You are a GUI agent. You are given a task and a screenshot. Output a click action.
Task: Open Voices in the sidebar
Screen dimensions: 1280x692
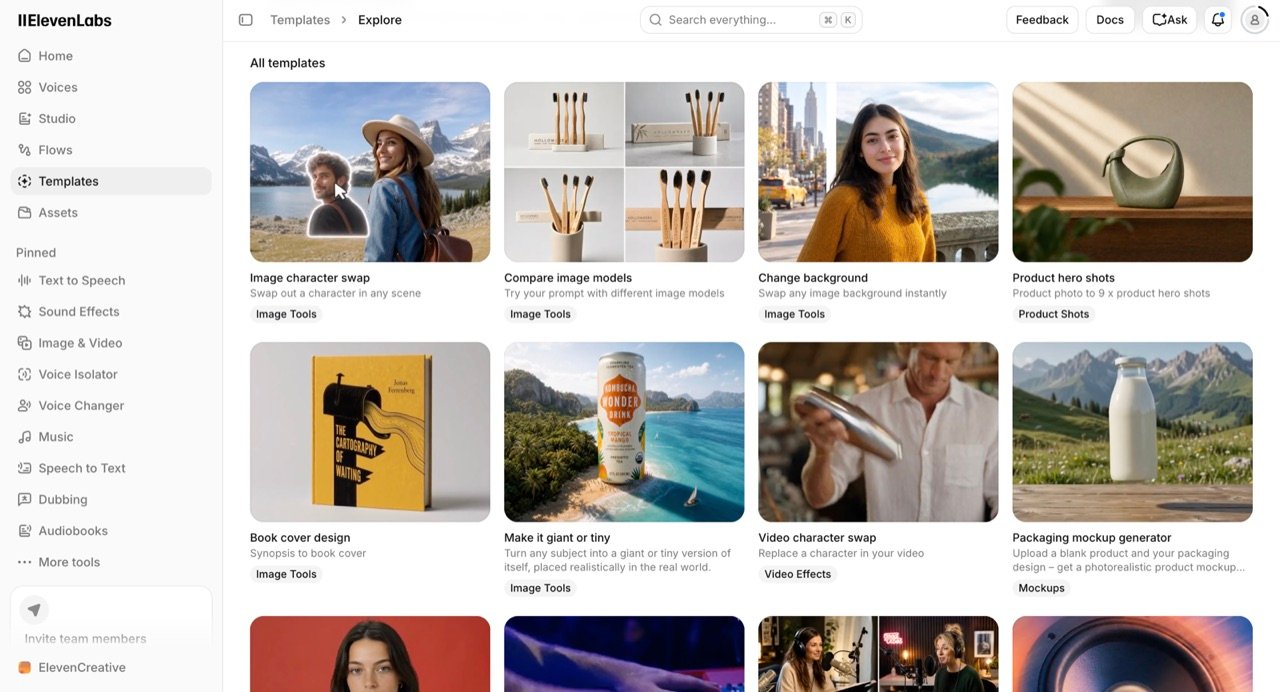point(111,87)
